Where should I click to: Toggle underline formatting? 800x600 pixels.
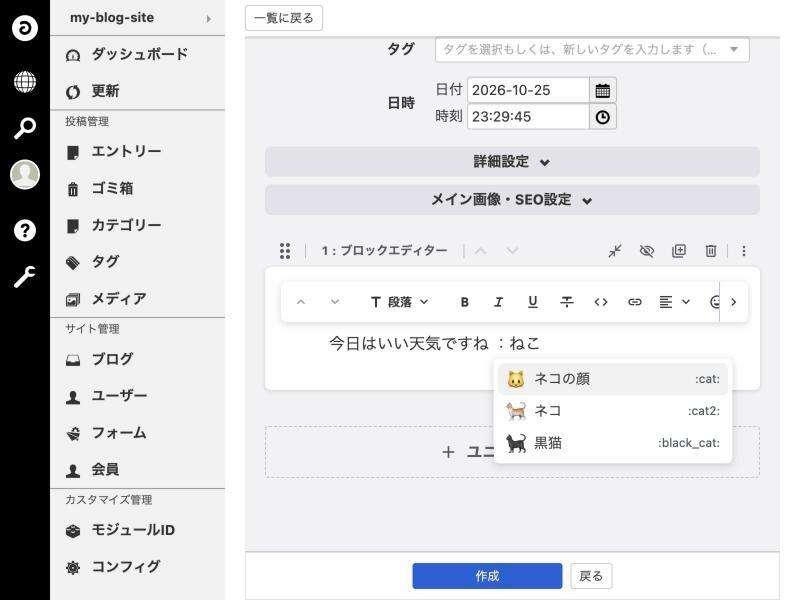click(533, 302)
